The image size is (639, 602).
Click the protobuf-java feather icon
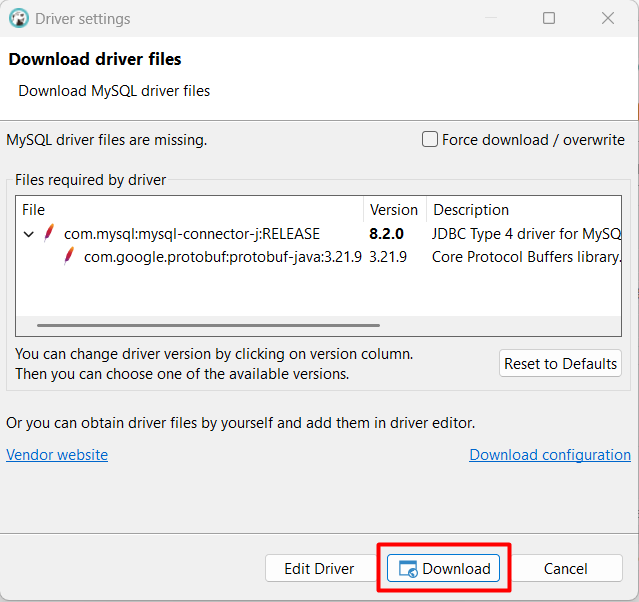68,256
